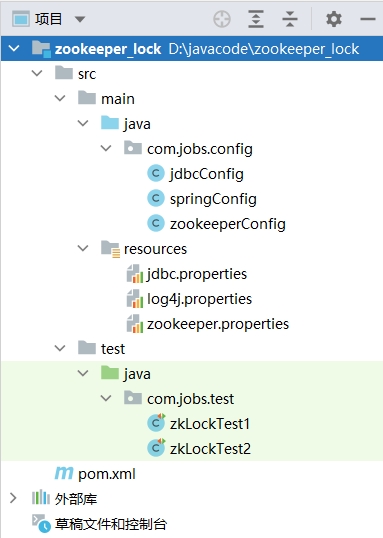
Task: Select the zkLockTest1 class name
Action: [210, 424]
